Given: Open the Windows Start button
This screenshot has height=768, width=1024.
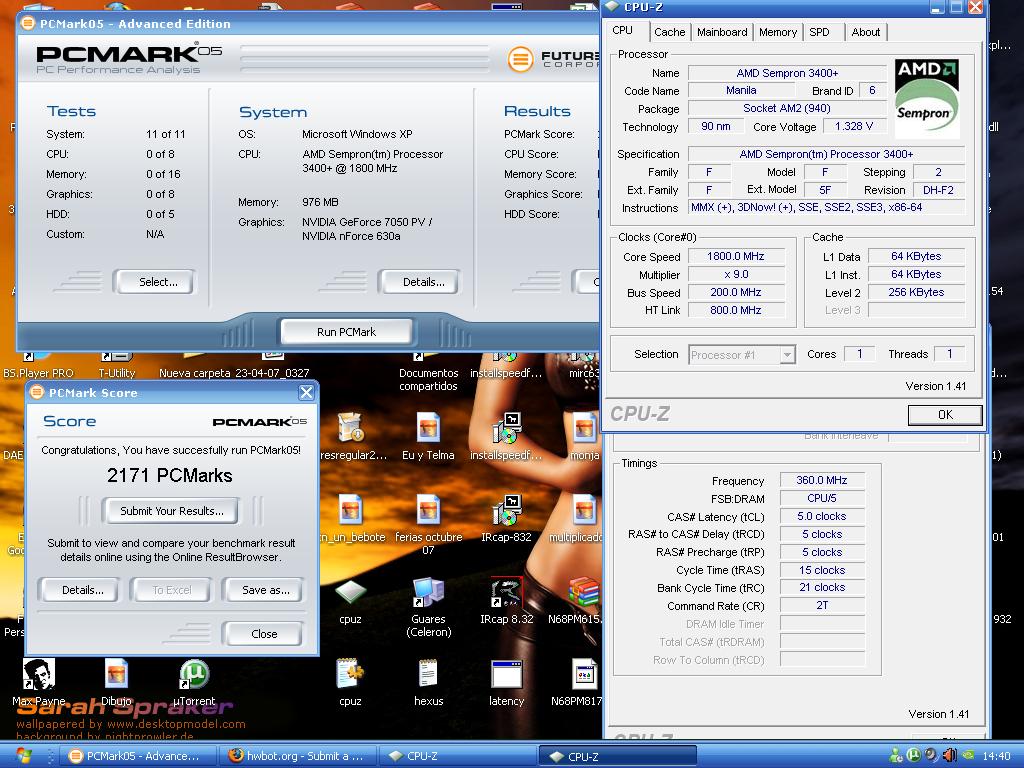Looking at the screenshot, I should tap(22, 756).
